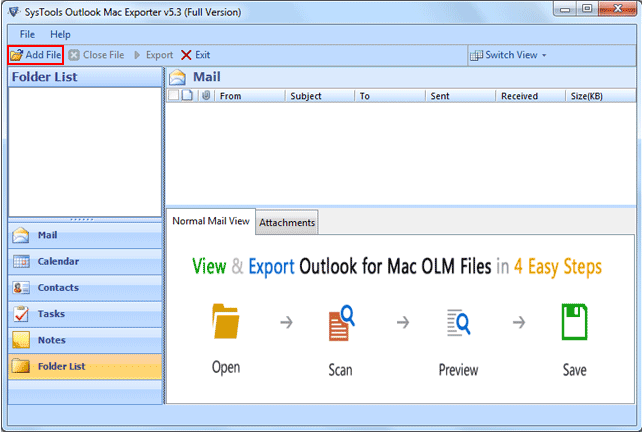Click the SysTools app icon in title bar

click(x=14, y=11)
